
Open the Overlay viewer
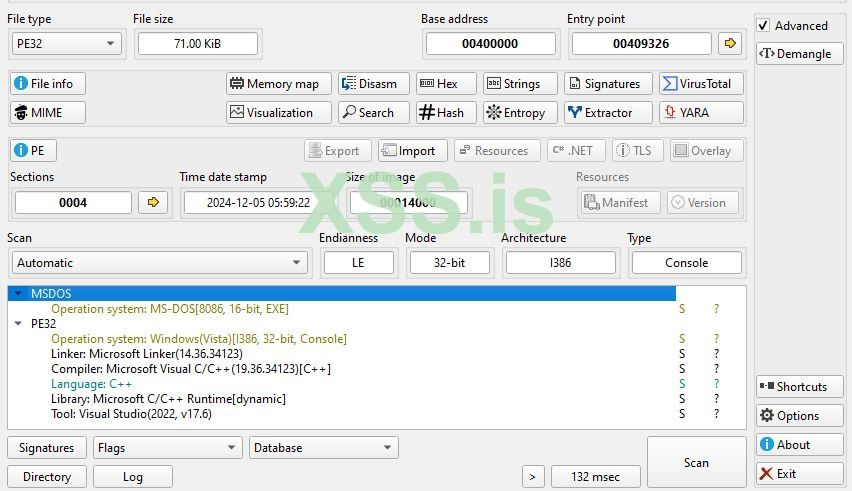[707, 150]
